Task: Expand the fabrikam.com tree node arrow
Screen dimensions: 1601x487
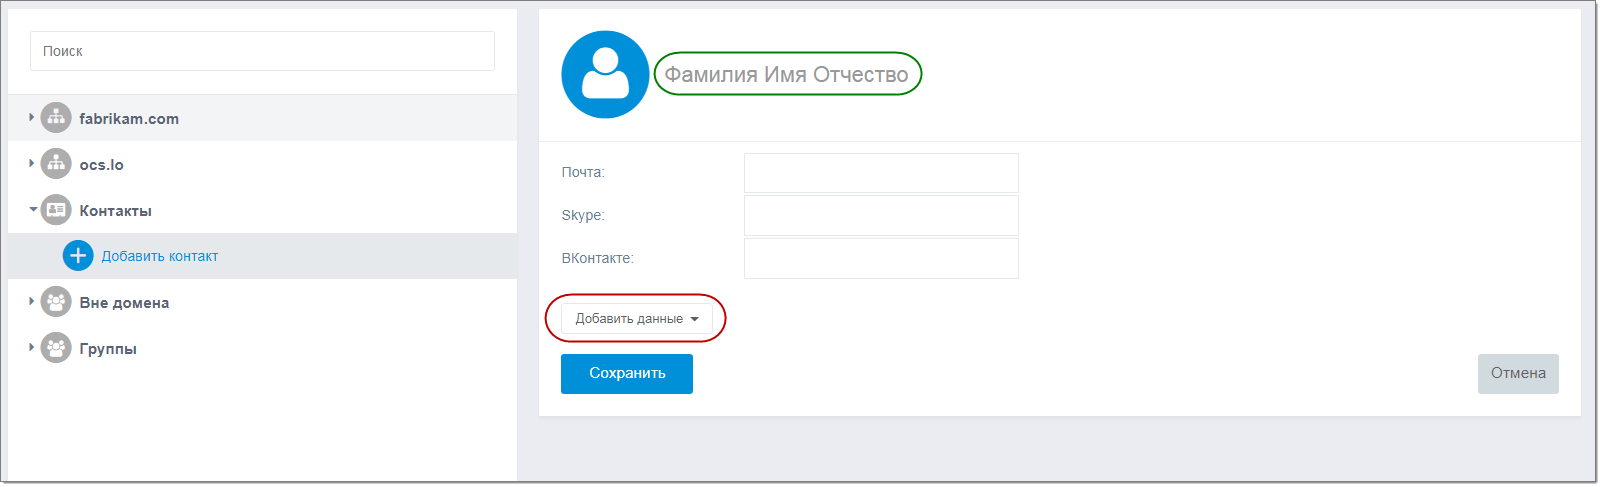Action: coord(32,117)
